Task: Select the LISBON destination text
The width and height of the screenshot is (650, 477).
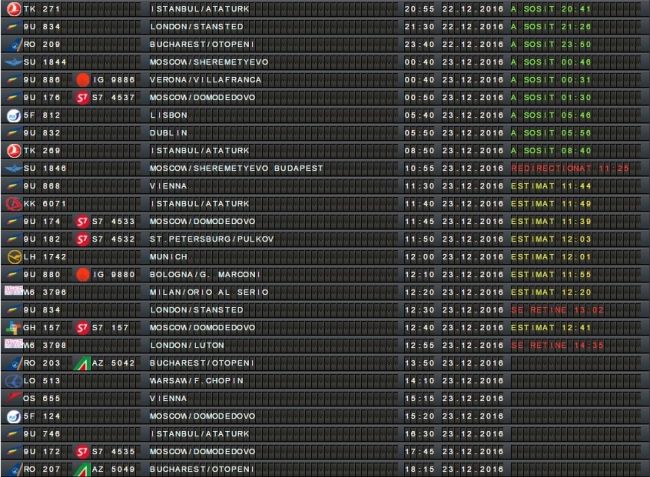Action: tap(169, 115)
